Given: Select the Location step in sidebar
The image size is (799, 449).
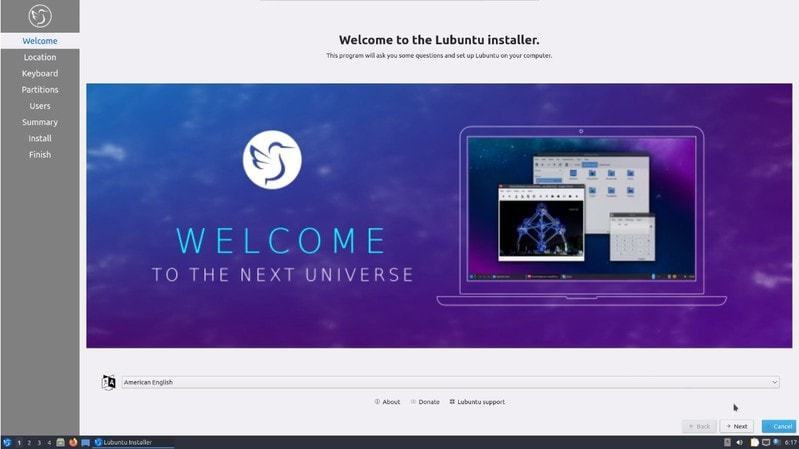Looking at the screenshot, I should coord(40,57).
